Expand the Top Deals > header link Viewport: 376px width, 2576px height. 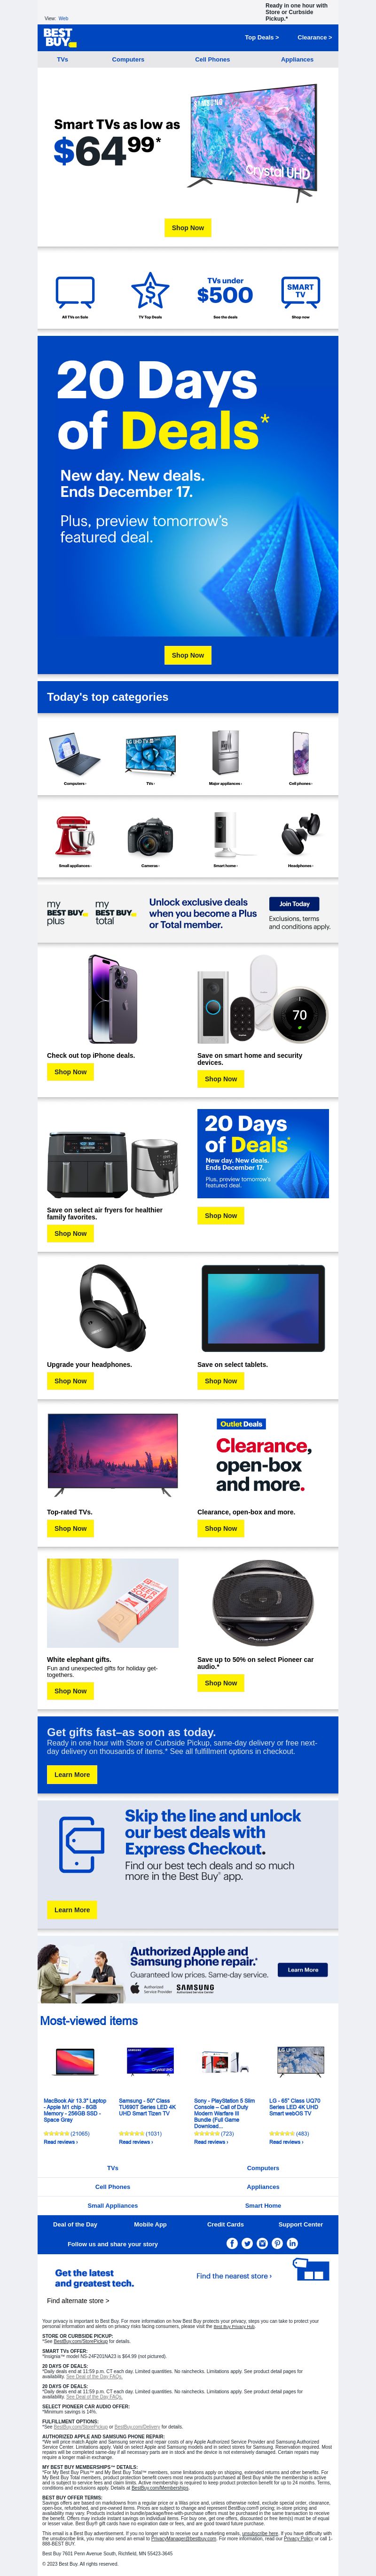pyautogui.click(x=262, y=37)
